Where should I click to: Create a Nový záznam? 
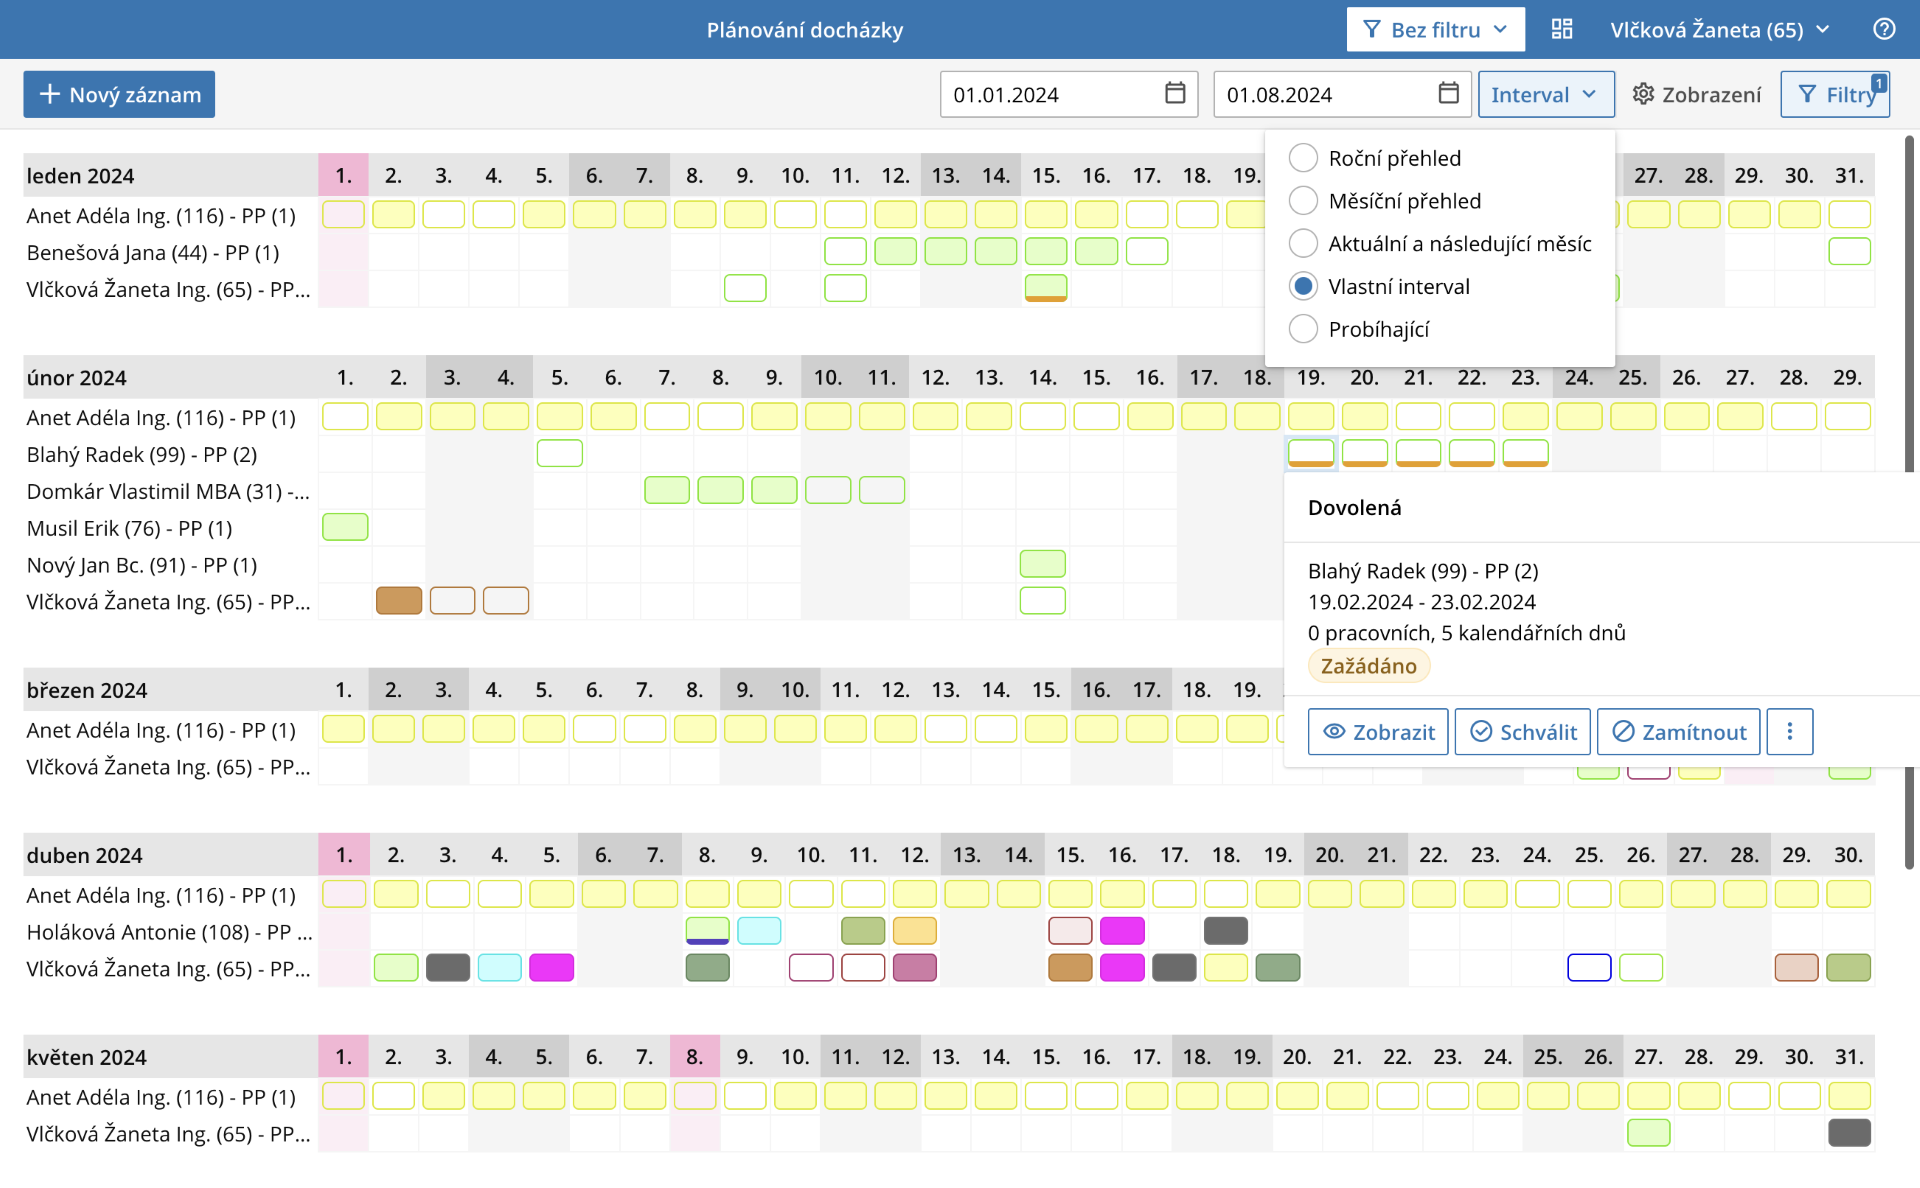click(x=119, y=94)
